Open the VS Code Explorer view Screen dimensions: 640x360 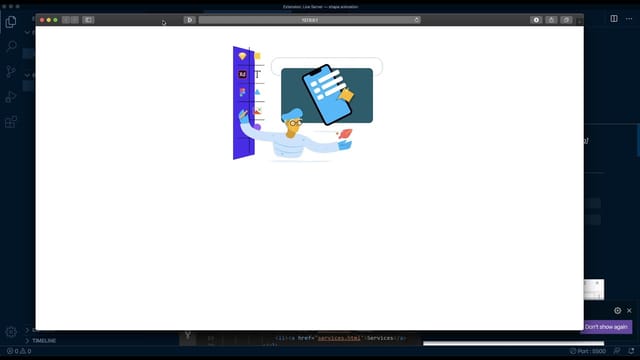pos(11,22)
